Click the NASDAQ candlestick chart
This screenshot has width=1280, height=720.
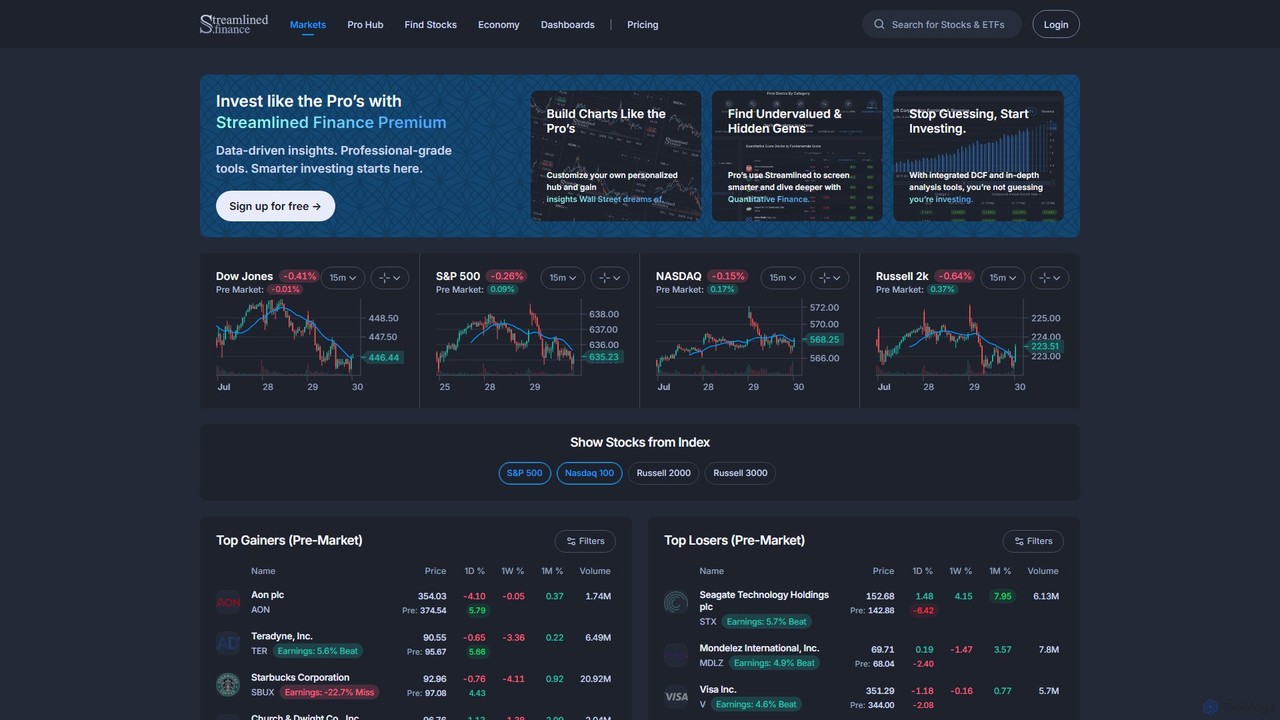[x=728, y=337]
